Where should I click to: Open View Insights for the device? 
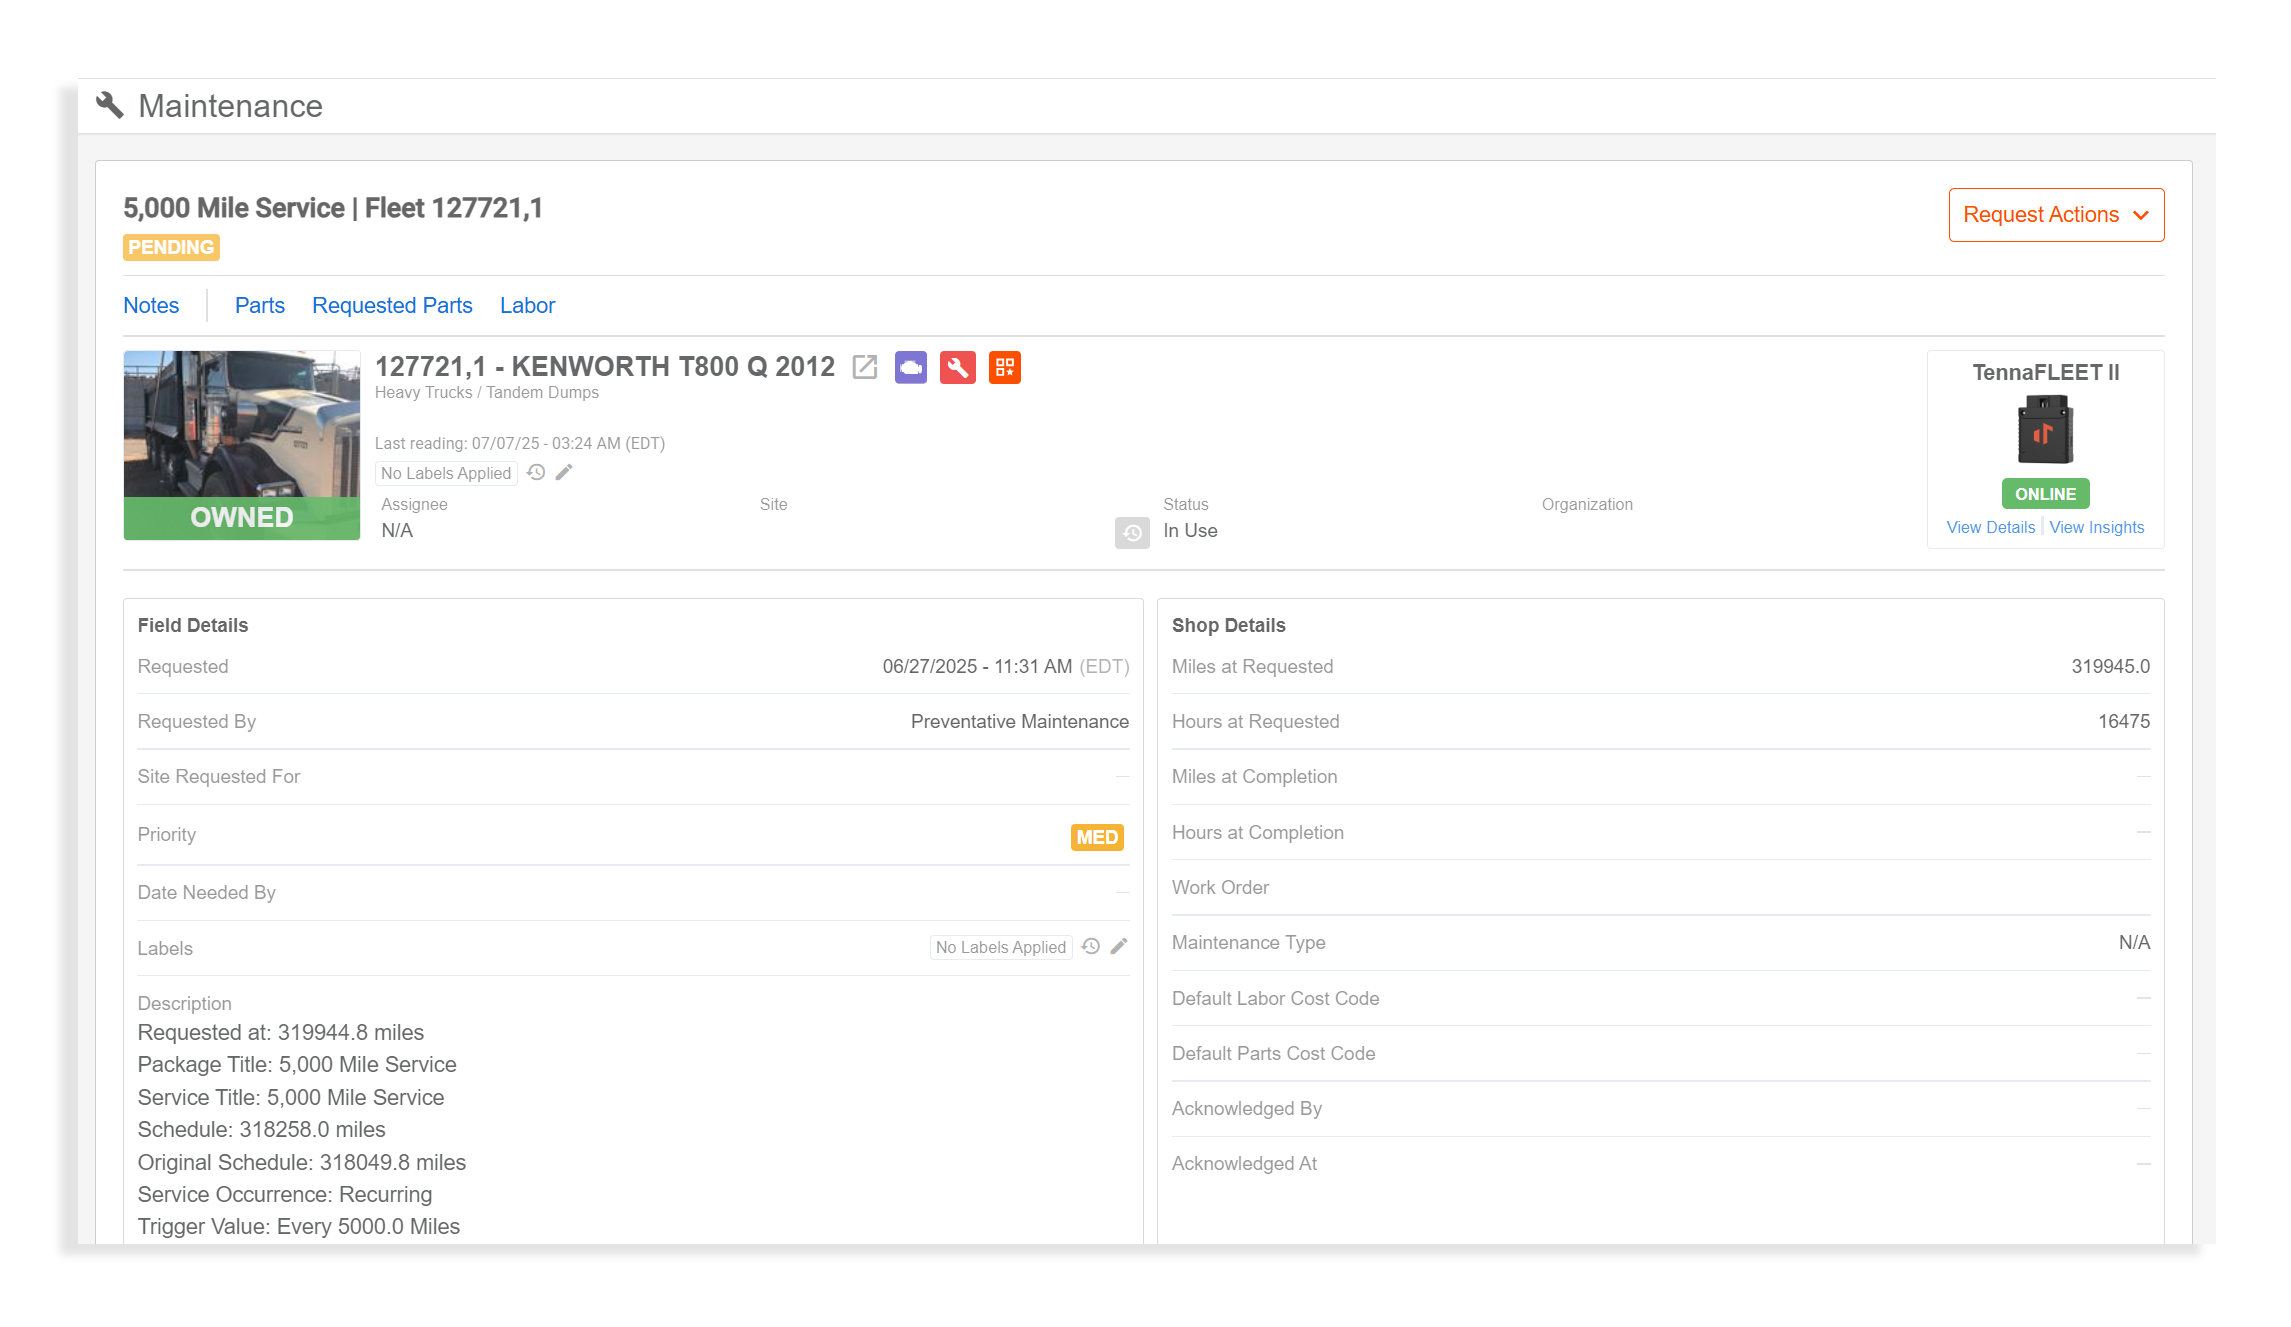click(2097, 527)
